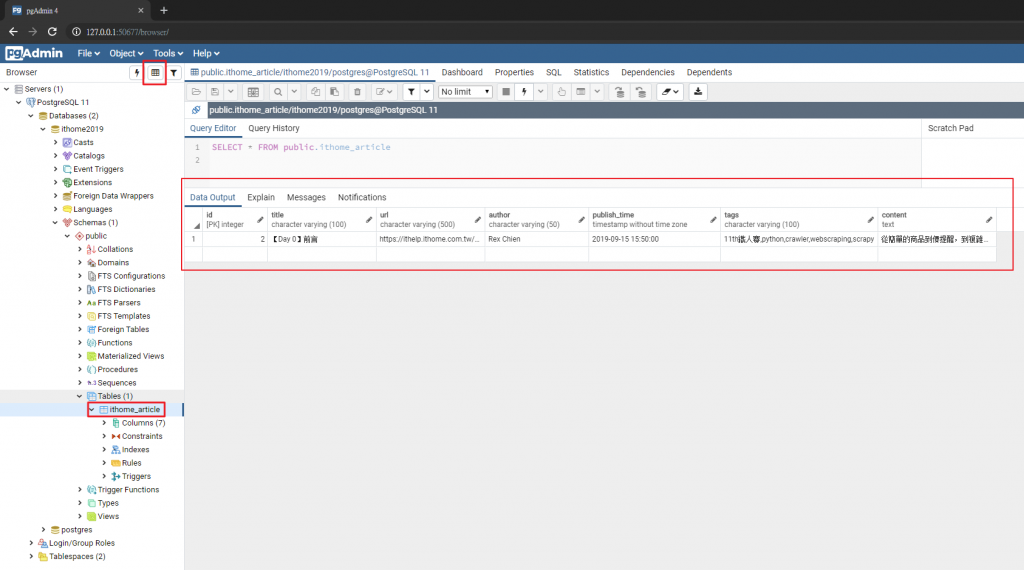Image resolution: width=1024 pixels, height=570 pixels.
Task: Select the ithome_article table in tree
Action: [135, 410]
